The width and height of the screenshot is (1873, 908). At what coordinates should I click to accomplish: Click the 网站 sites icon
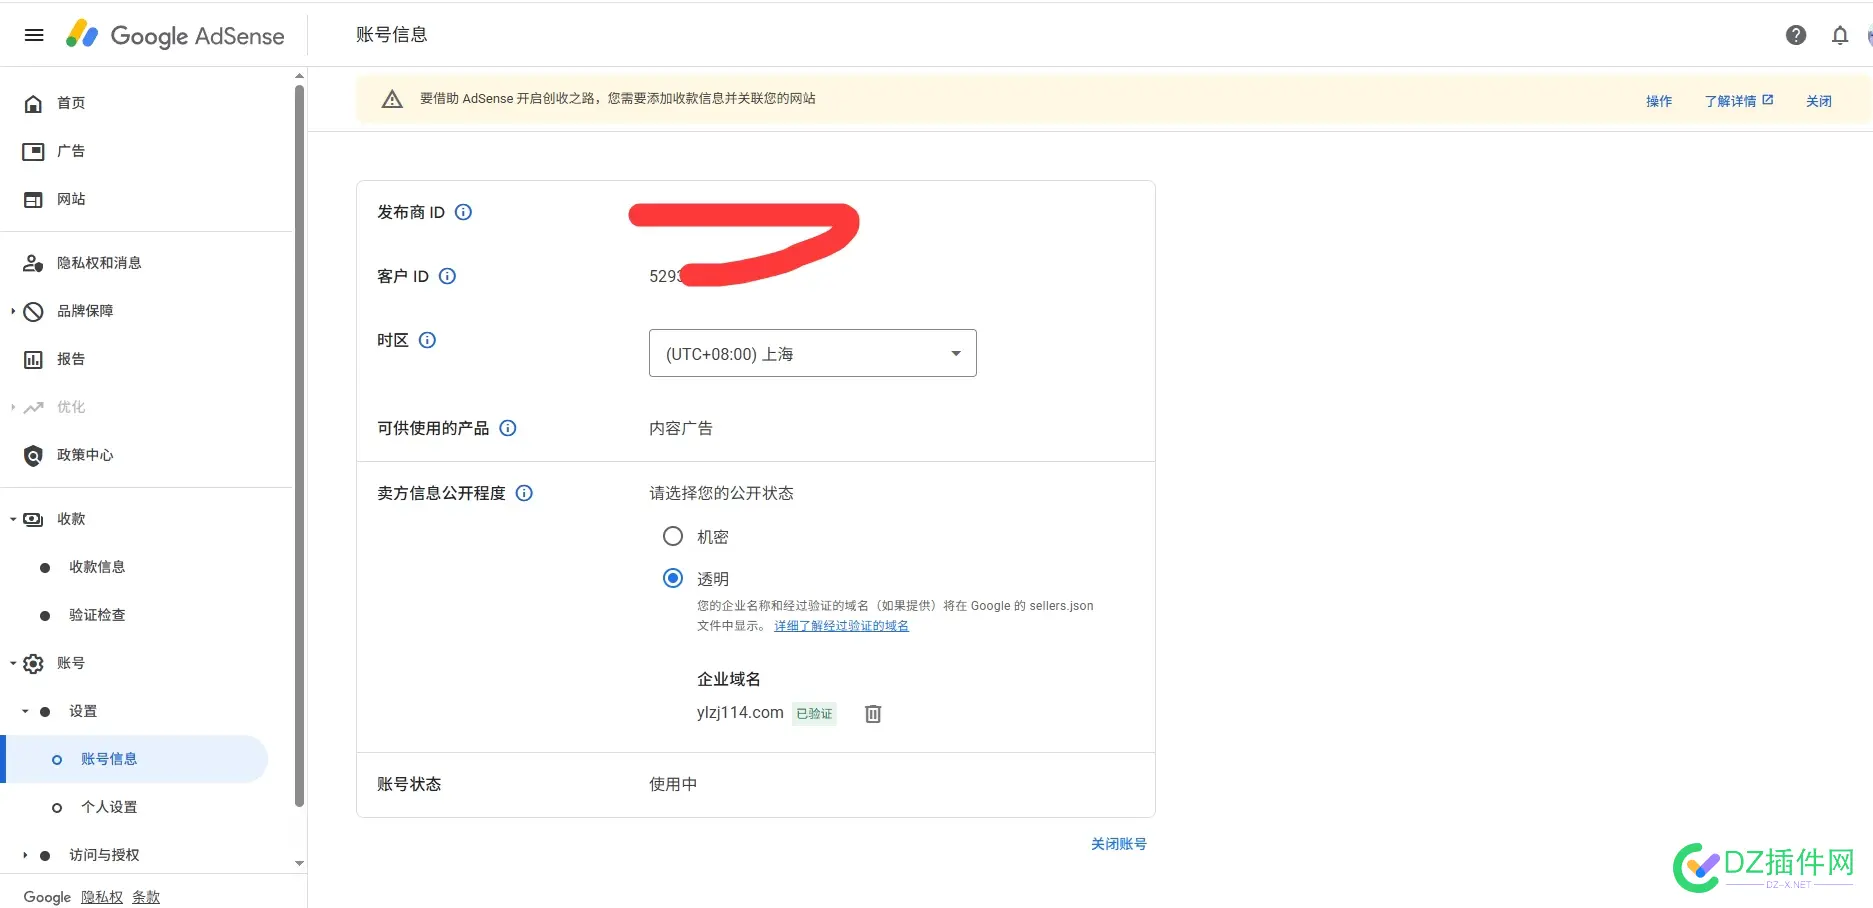33,199
